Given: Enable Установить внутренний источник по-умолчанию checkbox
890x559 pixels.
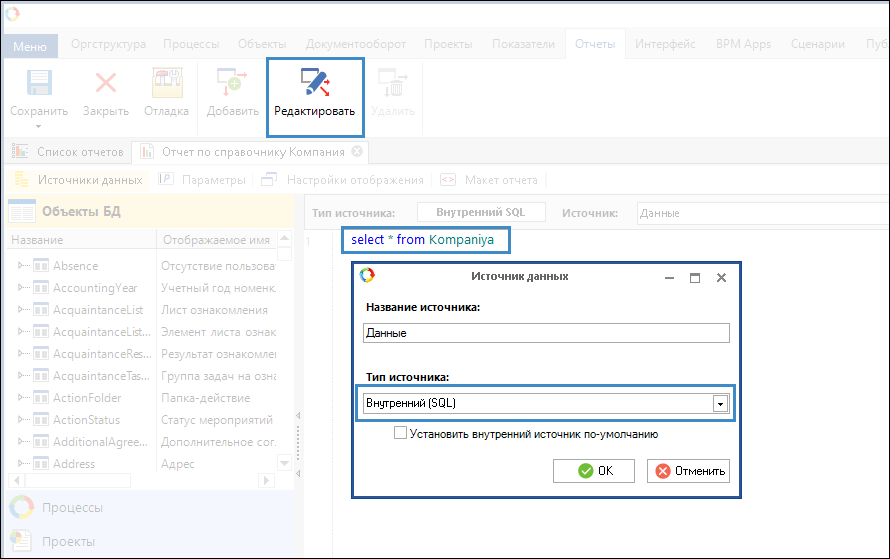Looking at the screenshot, I should pos(401,434).
